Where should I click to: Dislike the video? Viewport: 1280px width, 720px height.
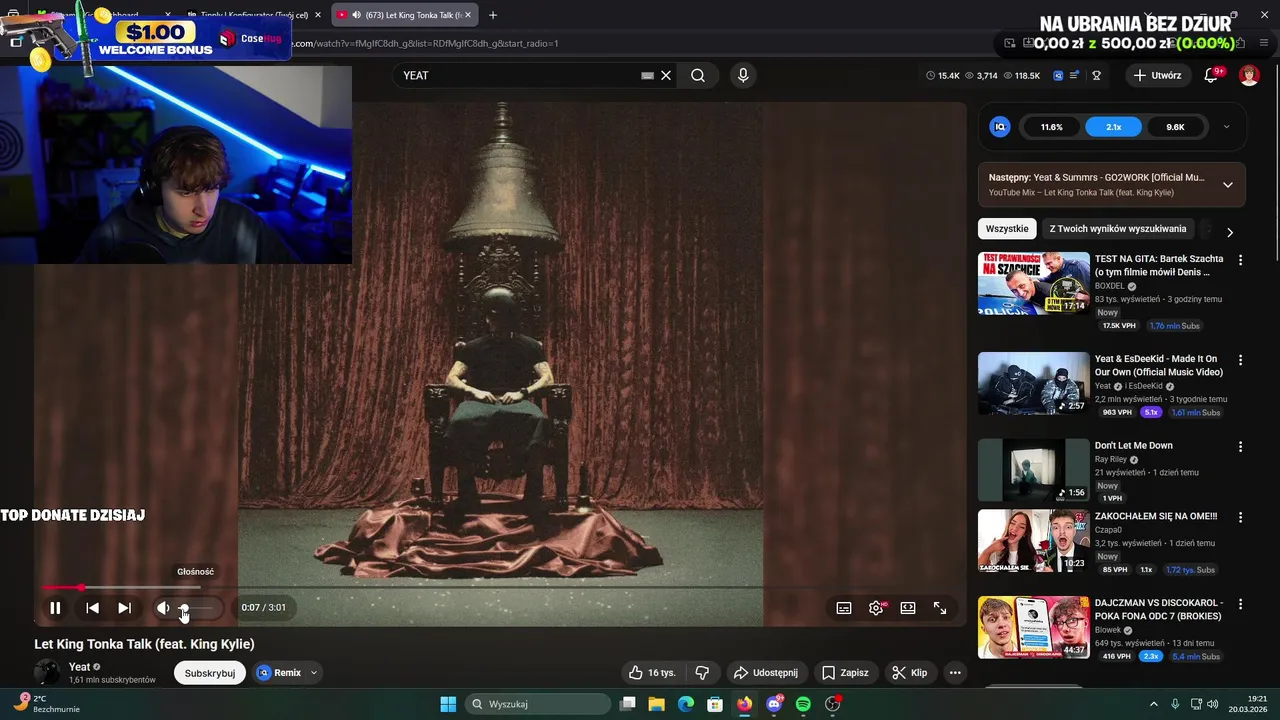(702, 673)
